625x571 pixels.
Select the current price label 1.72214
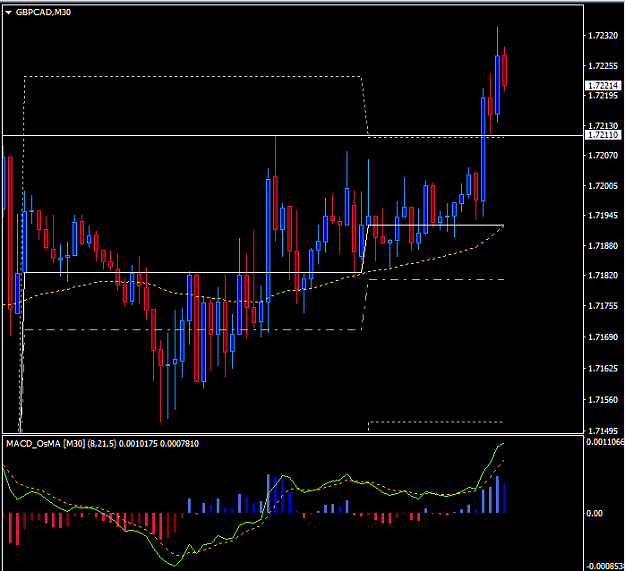coord(603,86)
